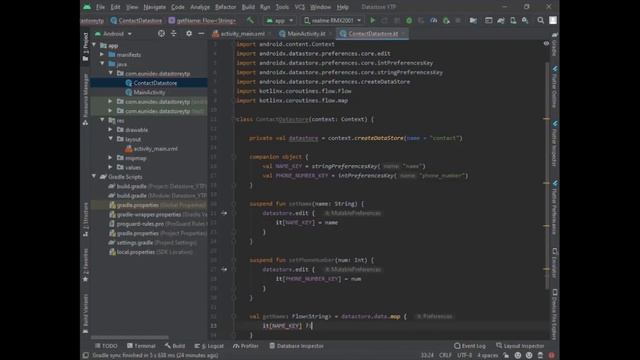Image resolution: width=640 pixels, height=360 pixels.
Task: Open the AVD Manager device icon
Action: point(513,20)
